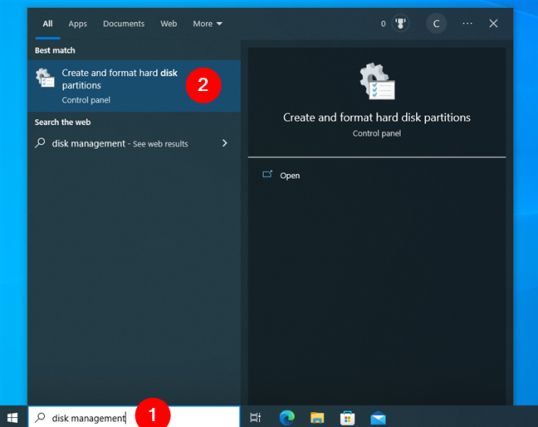The width and height of the screenshot is (538, 427).
Task: Open Microsoft Store from the taskbar
Action: [347, 418]
